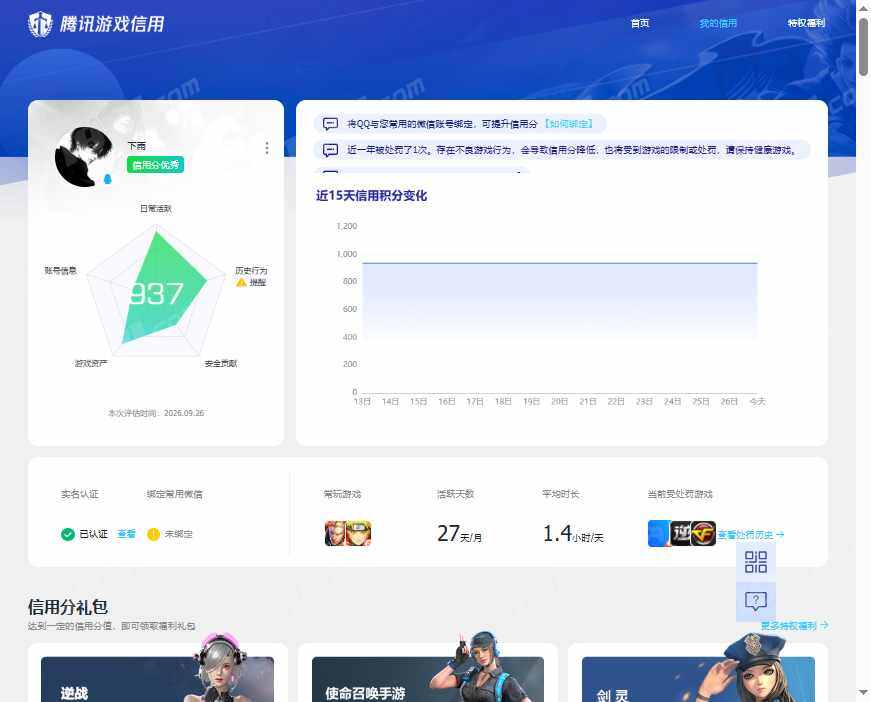This screenshot has width=871, height=702.
Task: Click the scrollbar down arrow
Action: pos(863,692)
